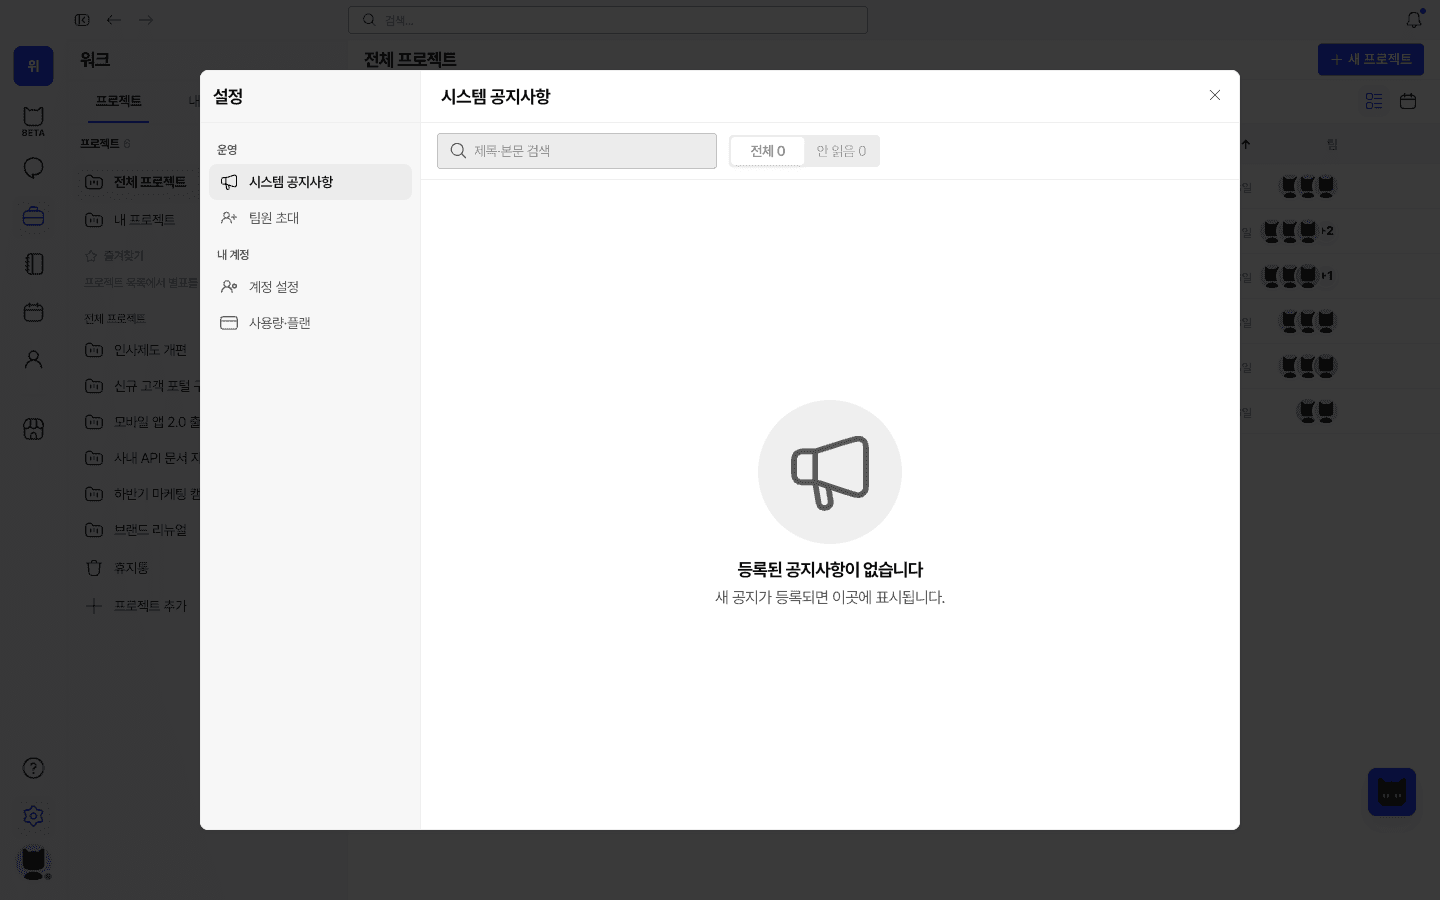This screenshot has width=1440, height=900.
Task: Click the store icon in left rail
Action: [x=33, y=429]
